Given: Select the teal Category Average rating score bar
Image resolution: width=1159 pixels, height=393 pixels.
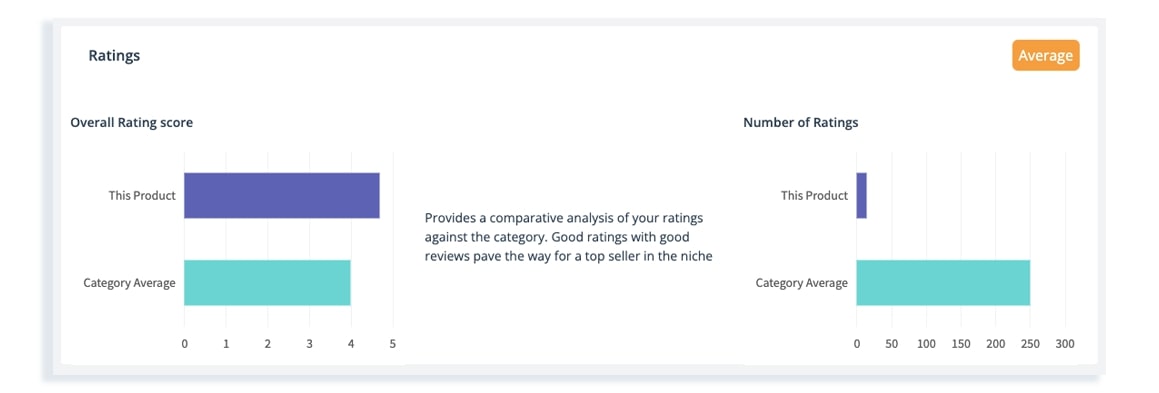Looking at the screenshot, I should (267, 282).
